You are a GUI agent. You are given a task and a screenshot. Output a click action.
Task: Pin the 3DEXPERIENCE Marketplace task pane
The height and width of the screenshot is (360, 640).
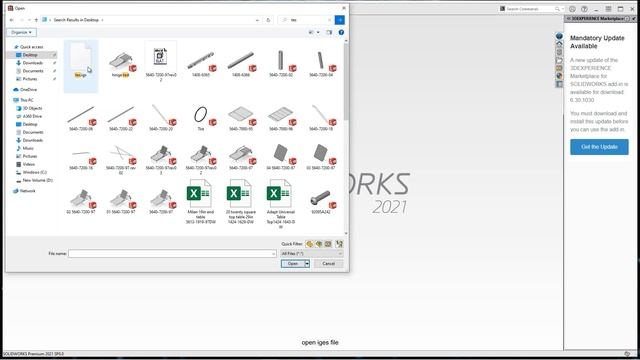click(x=634, y=19)
